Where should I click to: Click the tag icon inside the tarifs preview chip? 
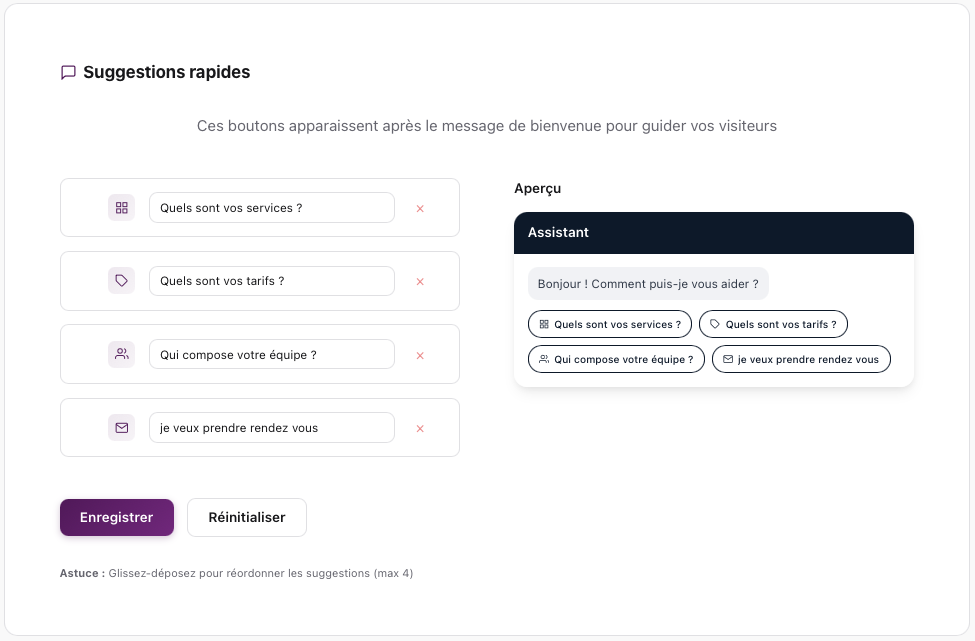point(713,324)
